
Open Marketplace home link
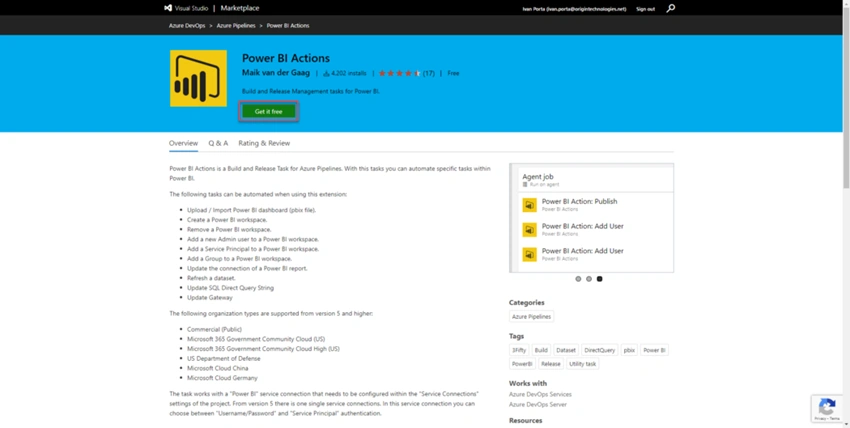point(240,8)
